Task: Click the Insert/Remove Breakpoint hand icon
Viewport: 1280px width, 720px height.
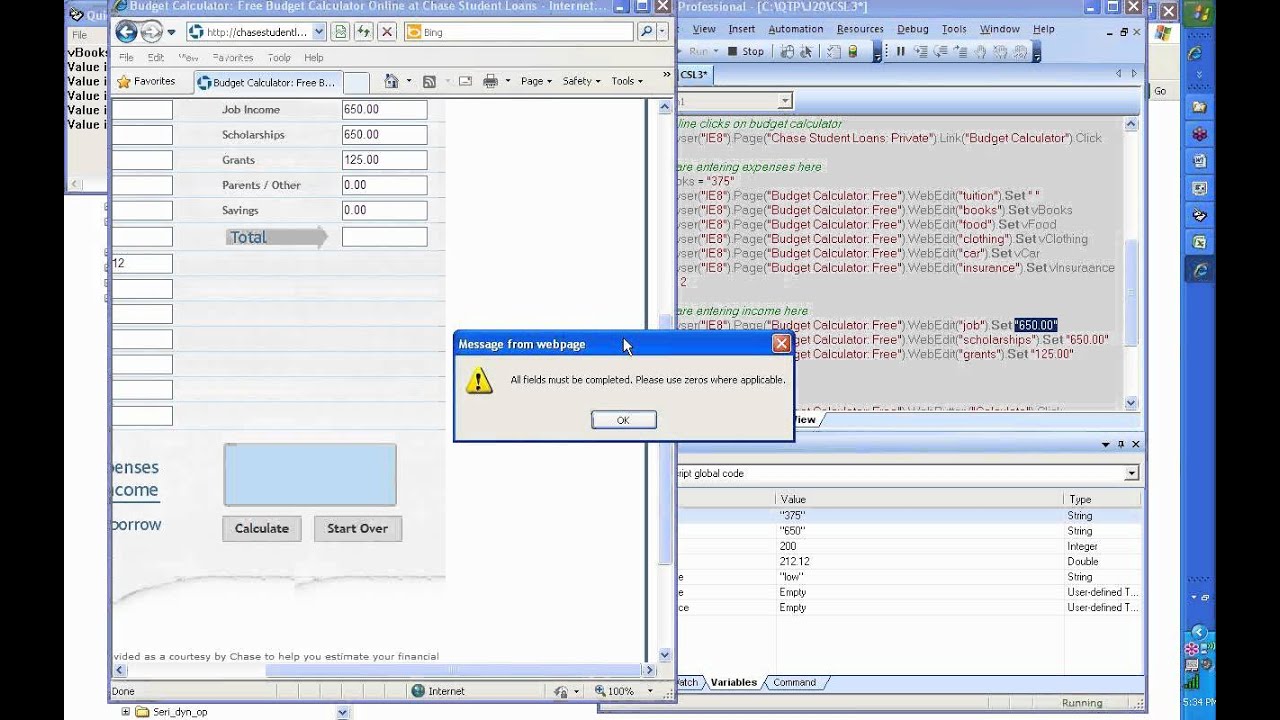Action: (980, 51)
